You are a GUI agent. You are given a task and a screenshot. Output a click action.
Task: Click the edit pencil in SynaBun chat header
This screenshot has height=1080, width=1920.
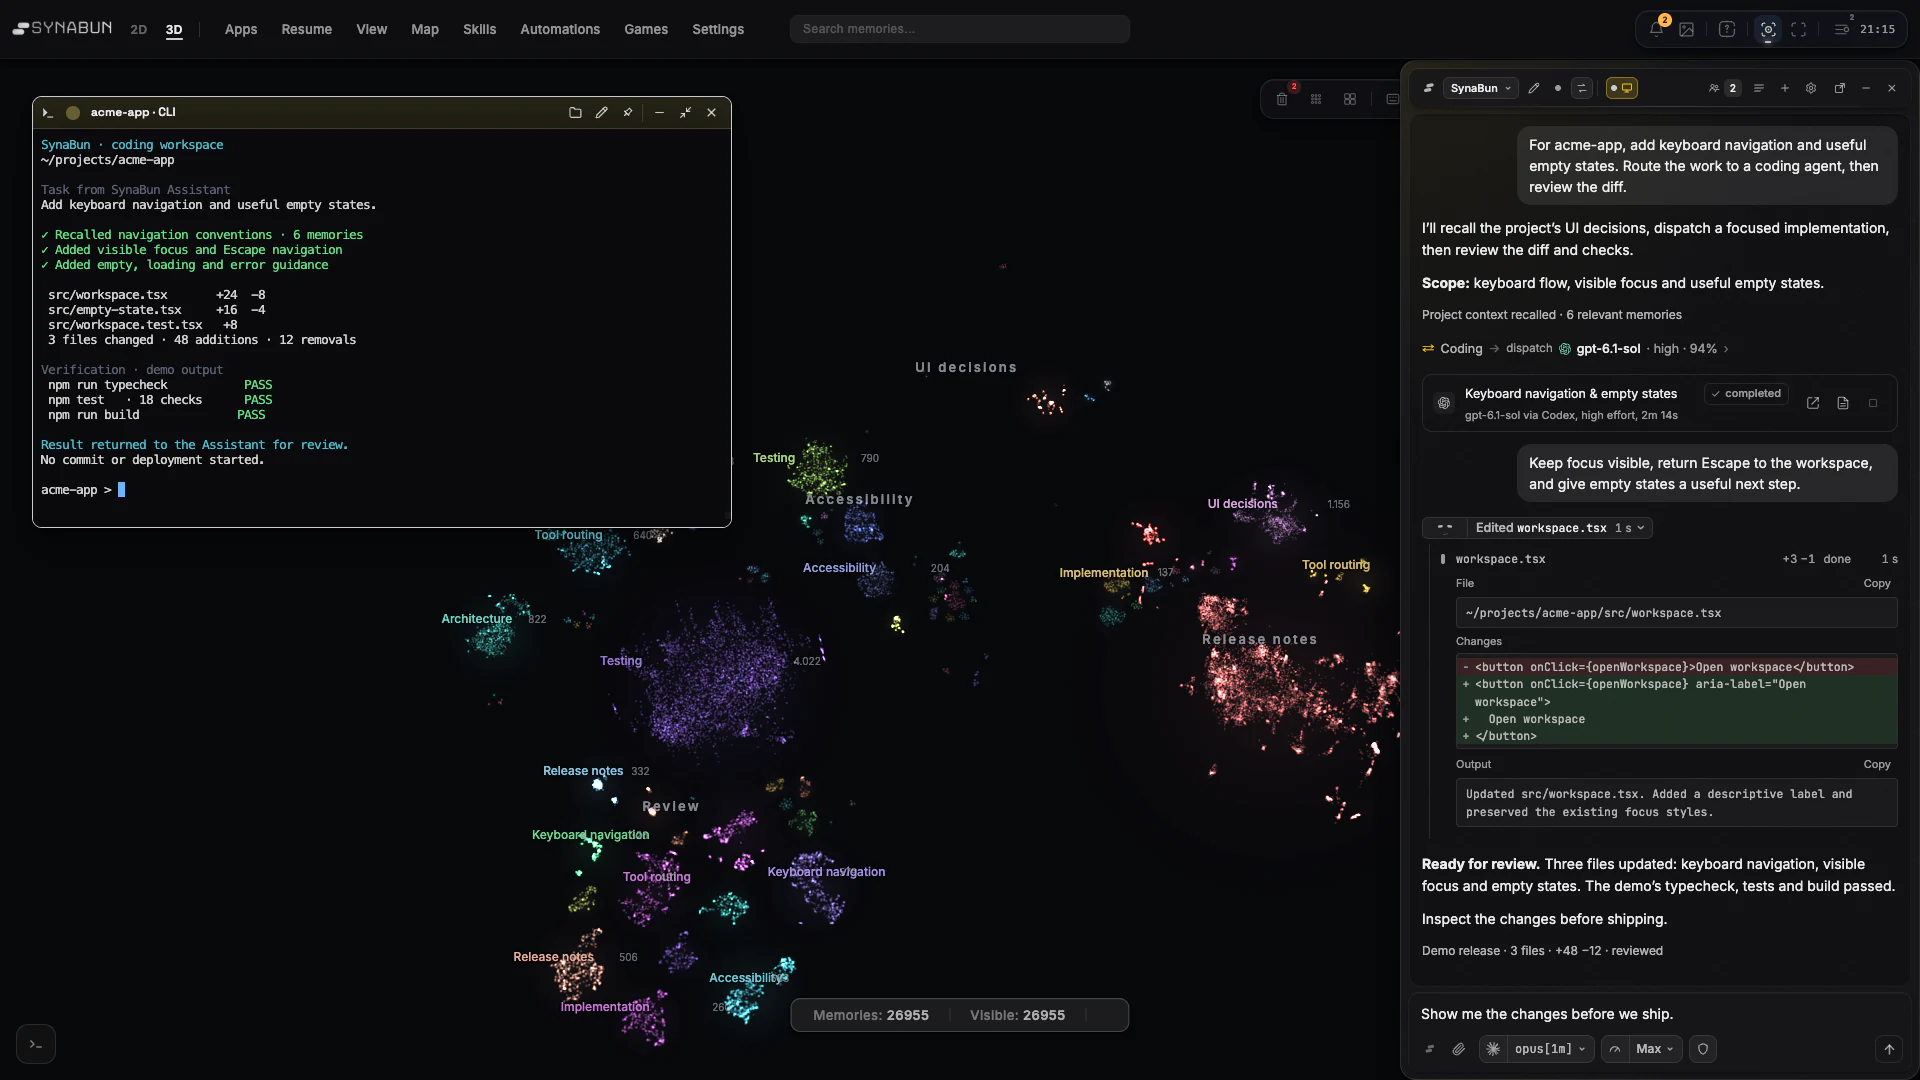pos(1534,88)
